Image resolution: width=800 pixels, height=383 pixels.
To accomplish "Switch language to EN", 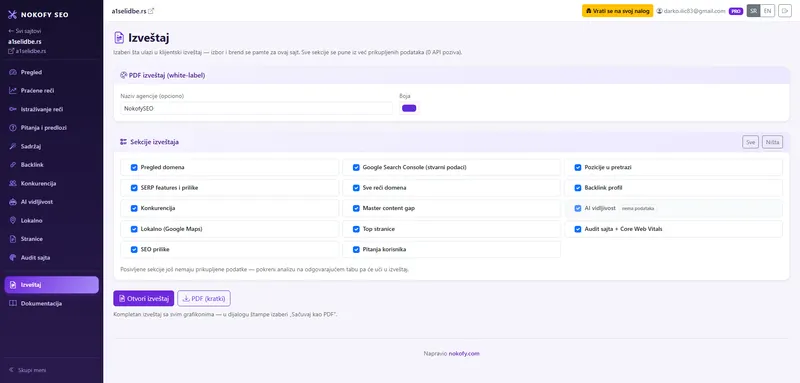I will (x=767, y=11).
